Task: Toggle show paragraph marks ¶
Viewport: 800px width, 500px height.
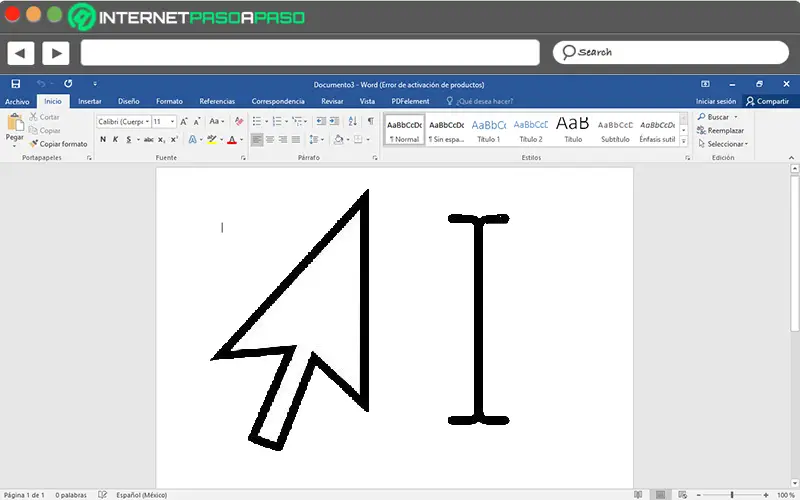Action: pyautogui.click(x=370, y=121)
